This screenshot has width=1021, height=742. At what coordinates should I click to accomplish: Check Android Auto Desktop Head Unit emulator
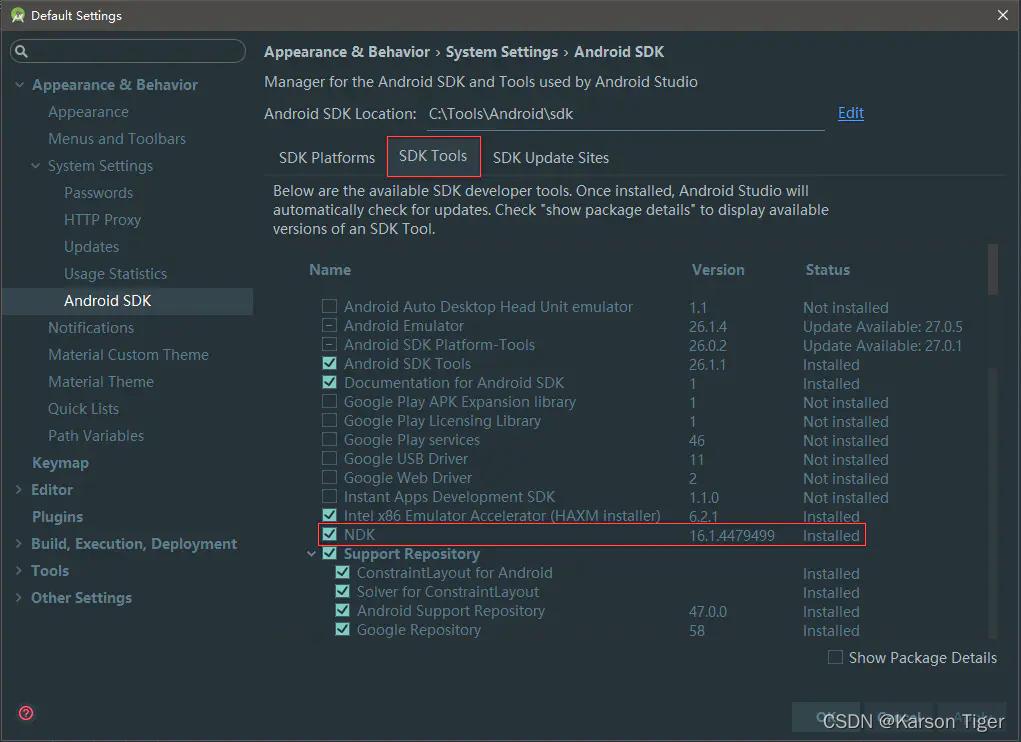(x=329, y=306)
